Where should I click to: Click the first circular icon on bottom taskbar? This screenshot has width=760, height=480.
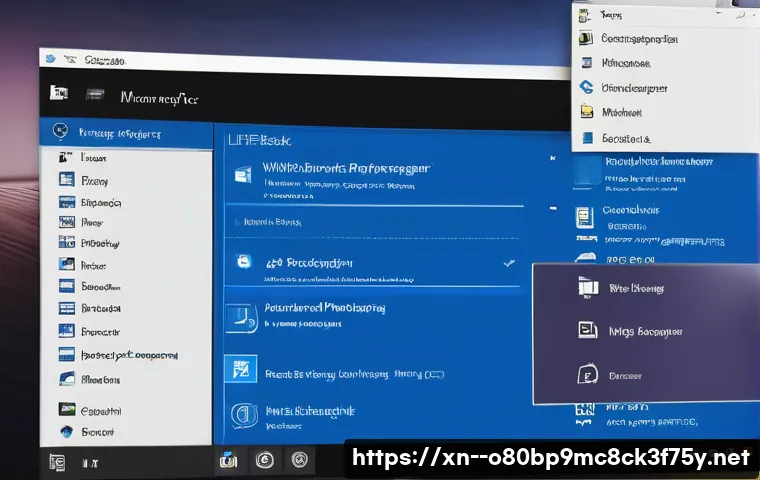pos(265,460)
